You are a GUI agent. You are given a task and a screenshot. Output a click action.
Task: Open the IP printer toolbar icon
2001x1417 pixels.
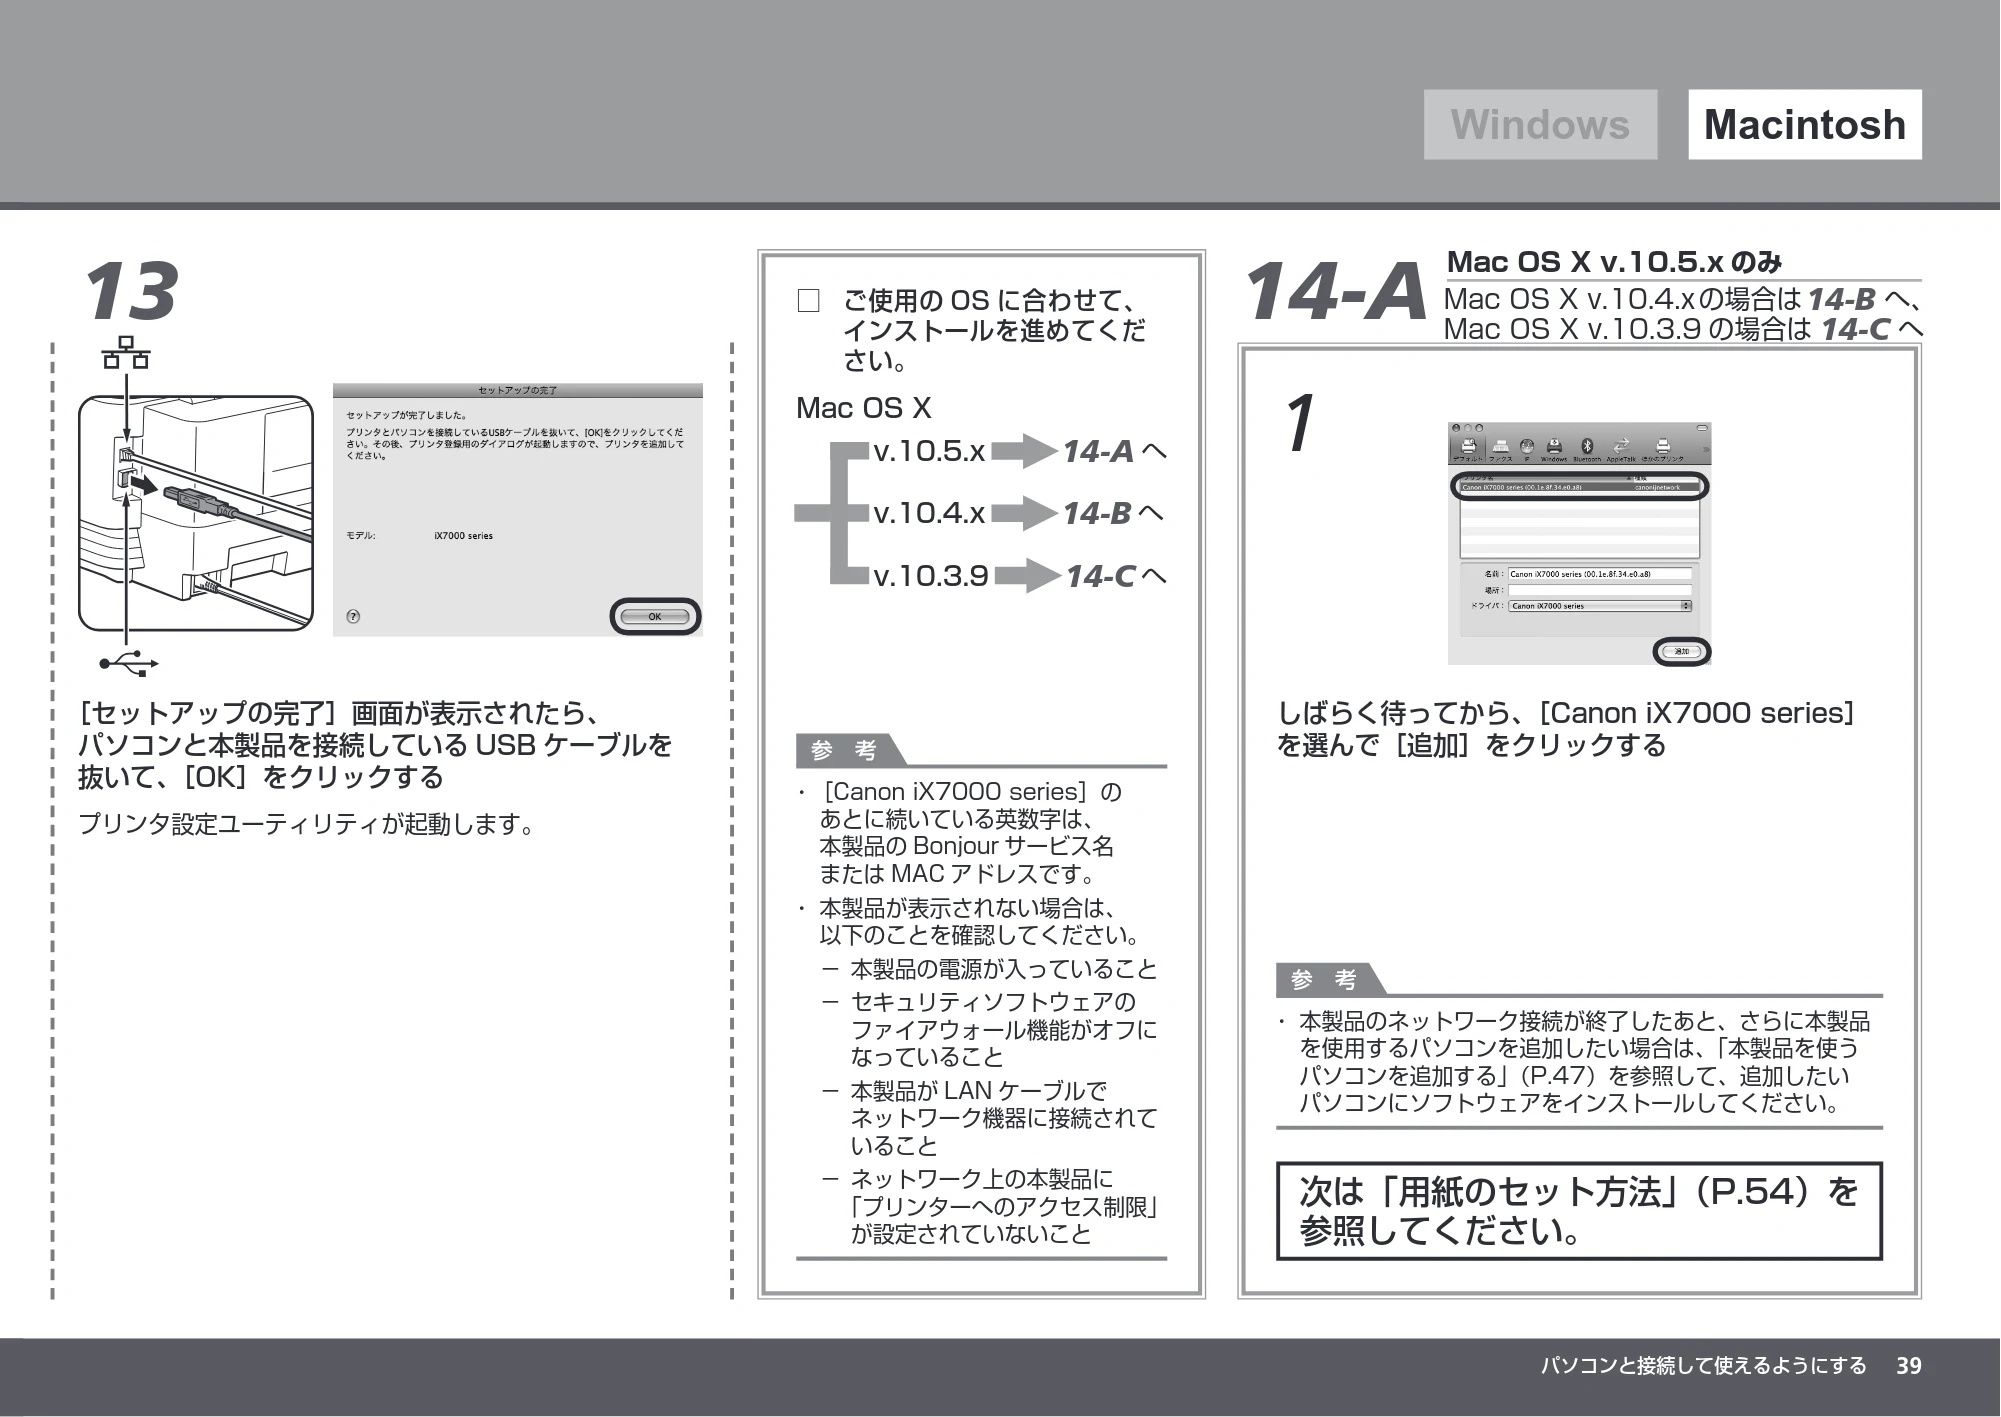click(1527, 450)
